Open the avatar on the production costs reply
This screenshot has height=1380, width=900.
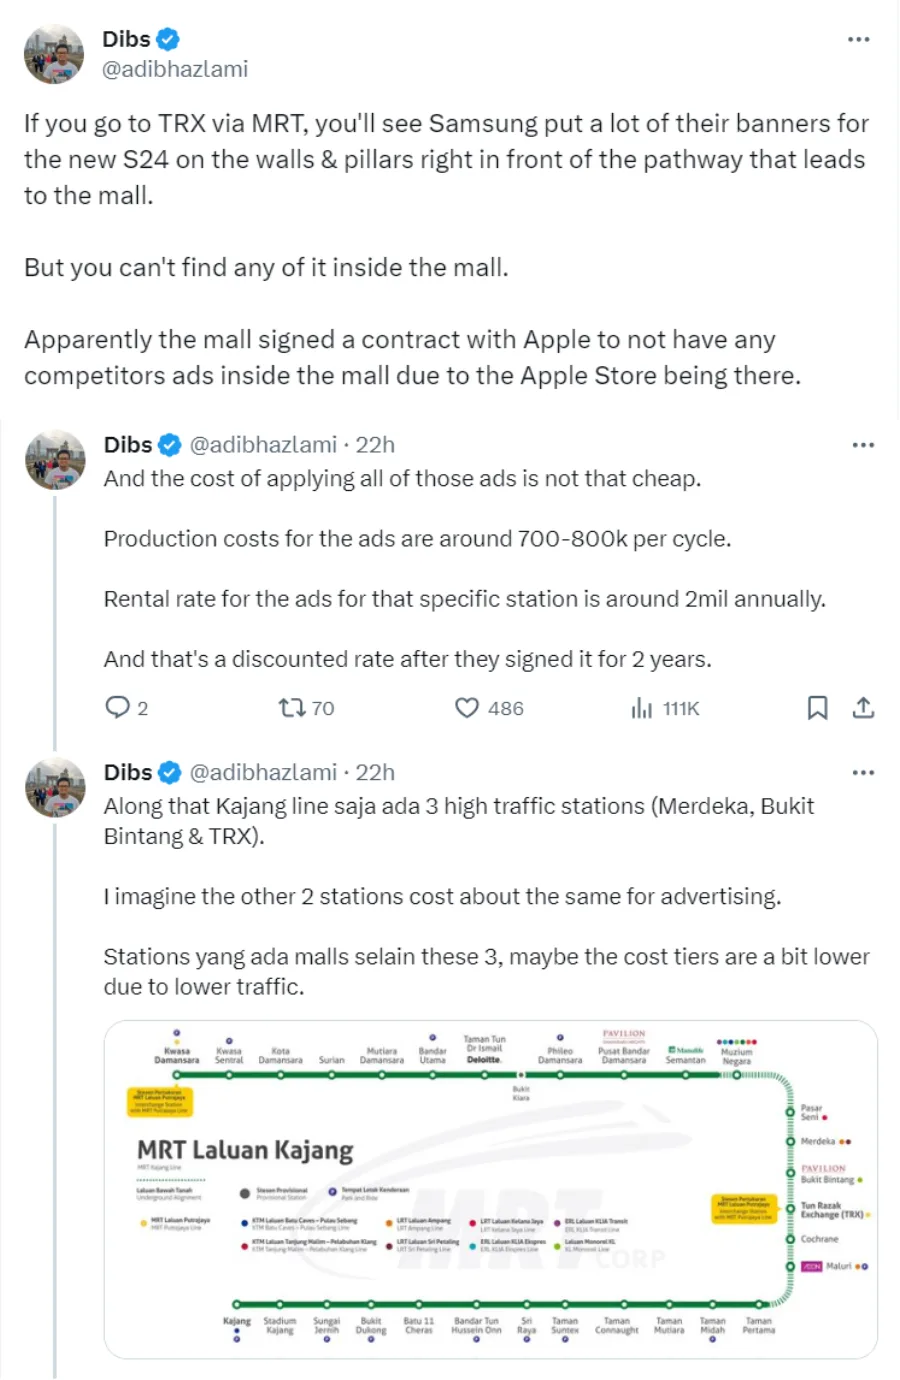[55, 460]
